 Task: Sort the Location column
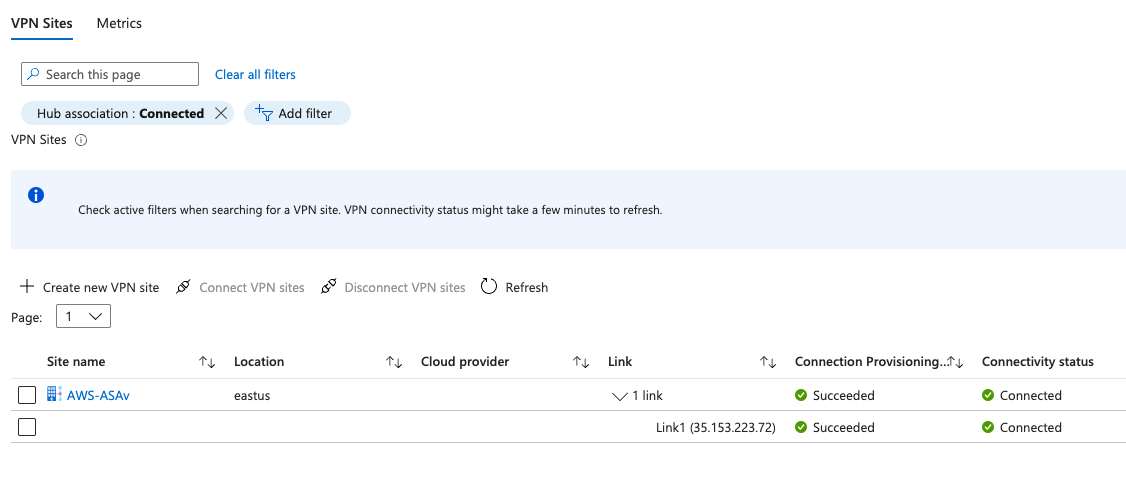pyautogui.click(x=394, y=363)
